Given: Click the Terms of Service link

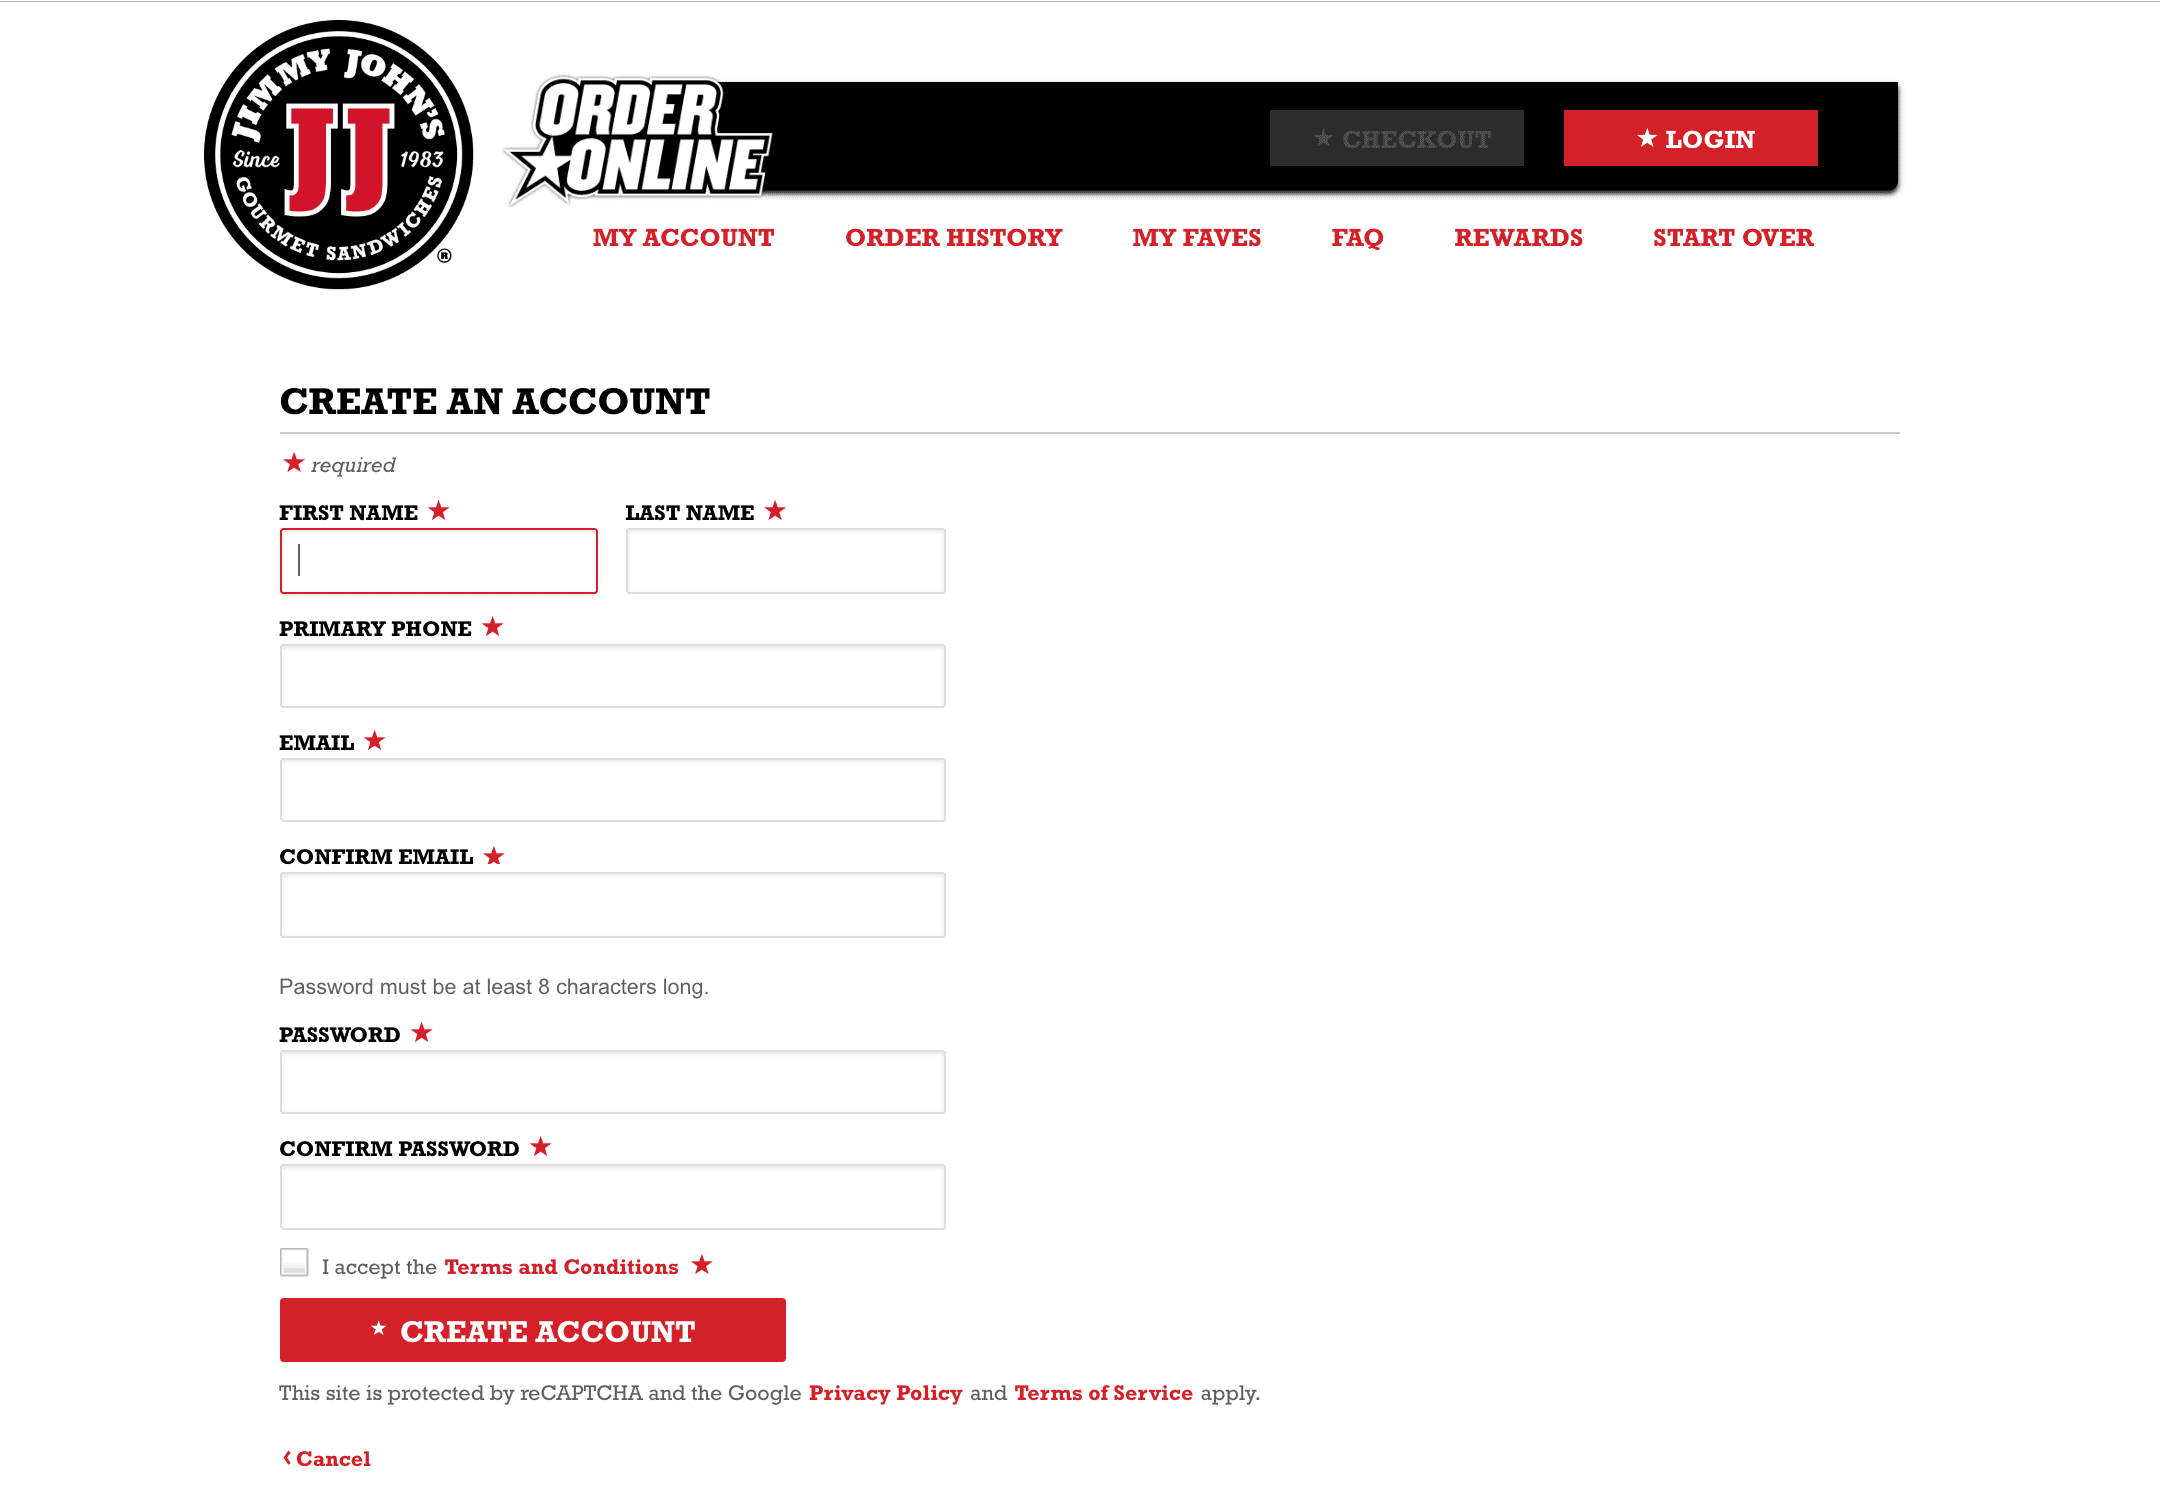Looking at the screenshot, I should 1103,1393.
